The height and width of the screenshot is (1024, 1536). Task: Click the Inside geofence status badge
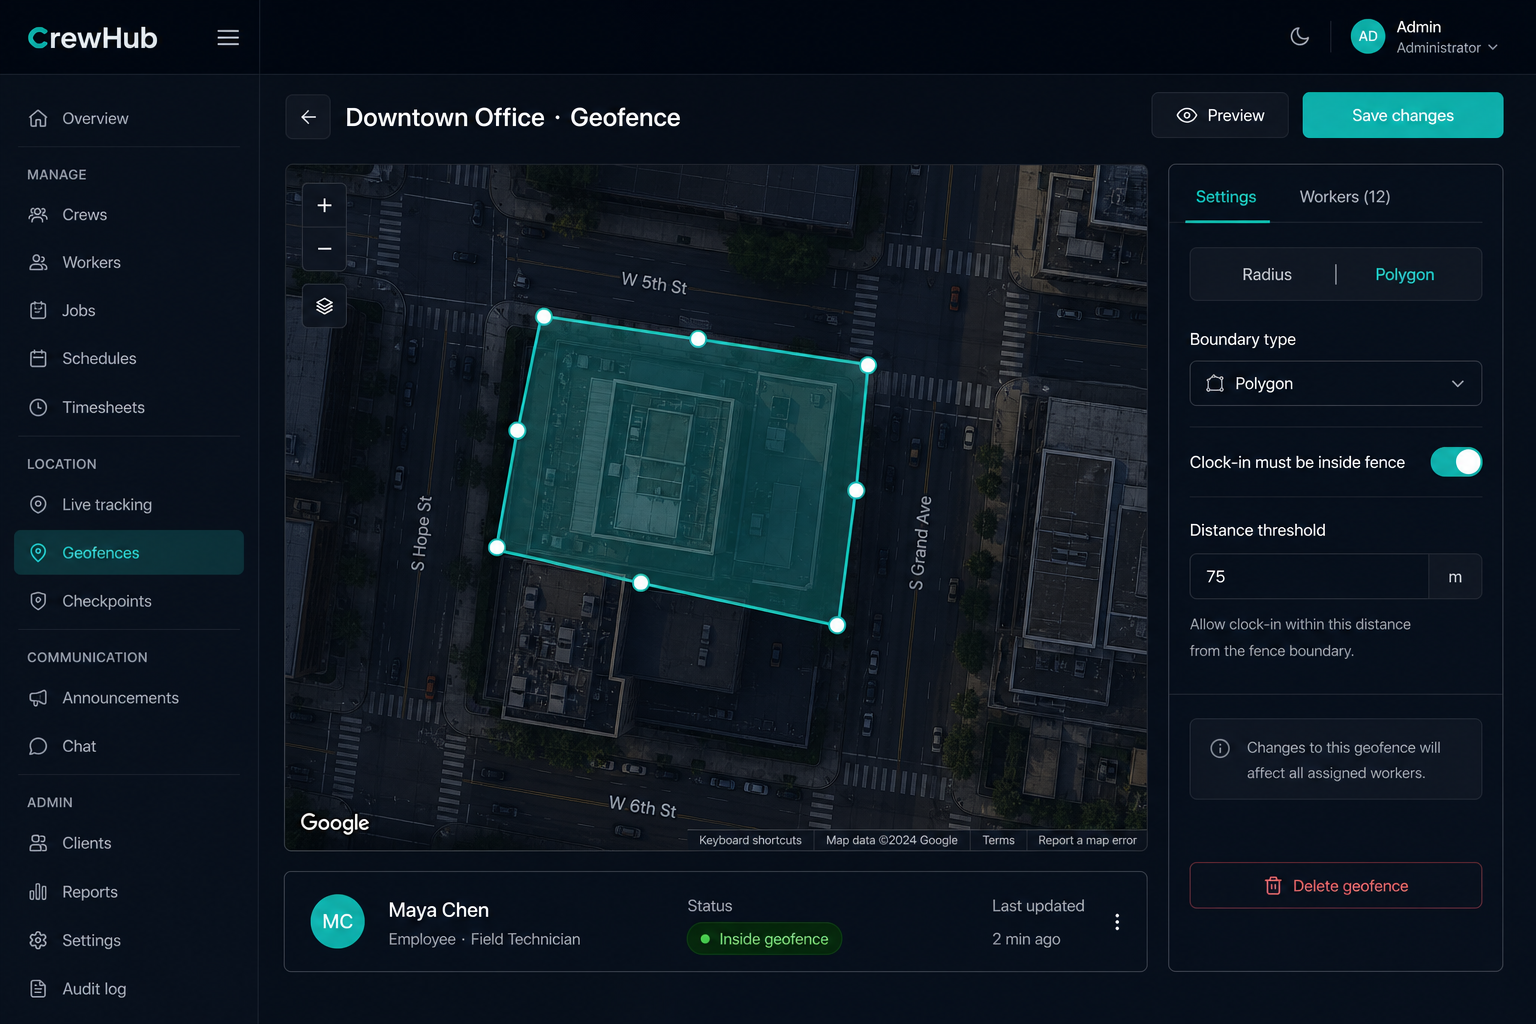pyautogui.click(x=764, y=939)
